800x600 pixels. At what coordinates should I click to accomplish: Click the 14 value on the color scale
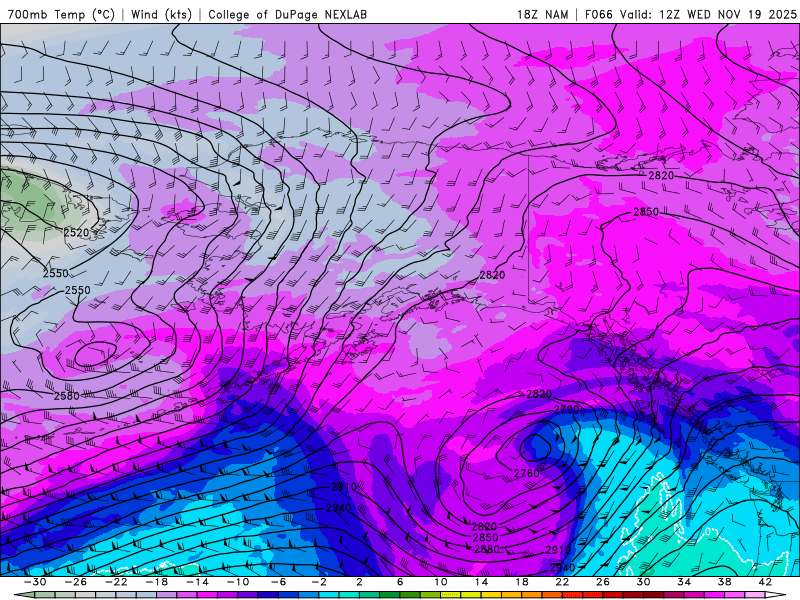pos(481,582)
